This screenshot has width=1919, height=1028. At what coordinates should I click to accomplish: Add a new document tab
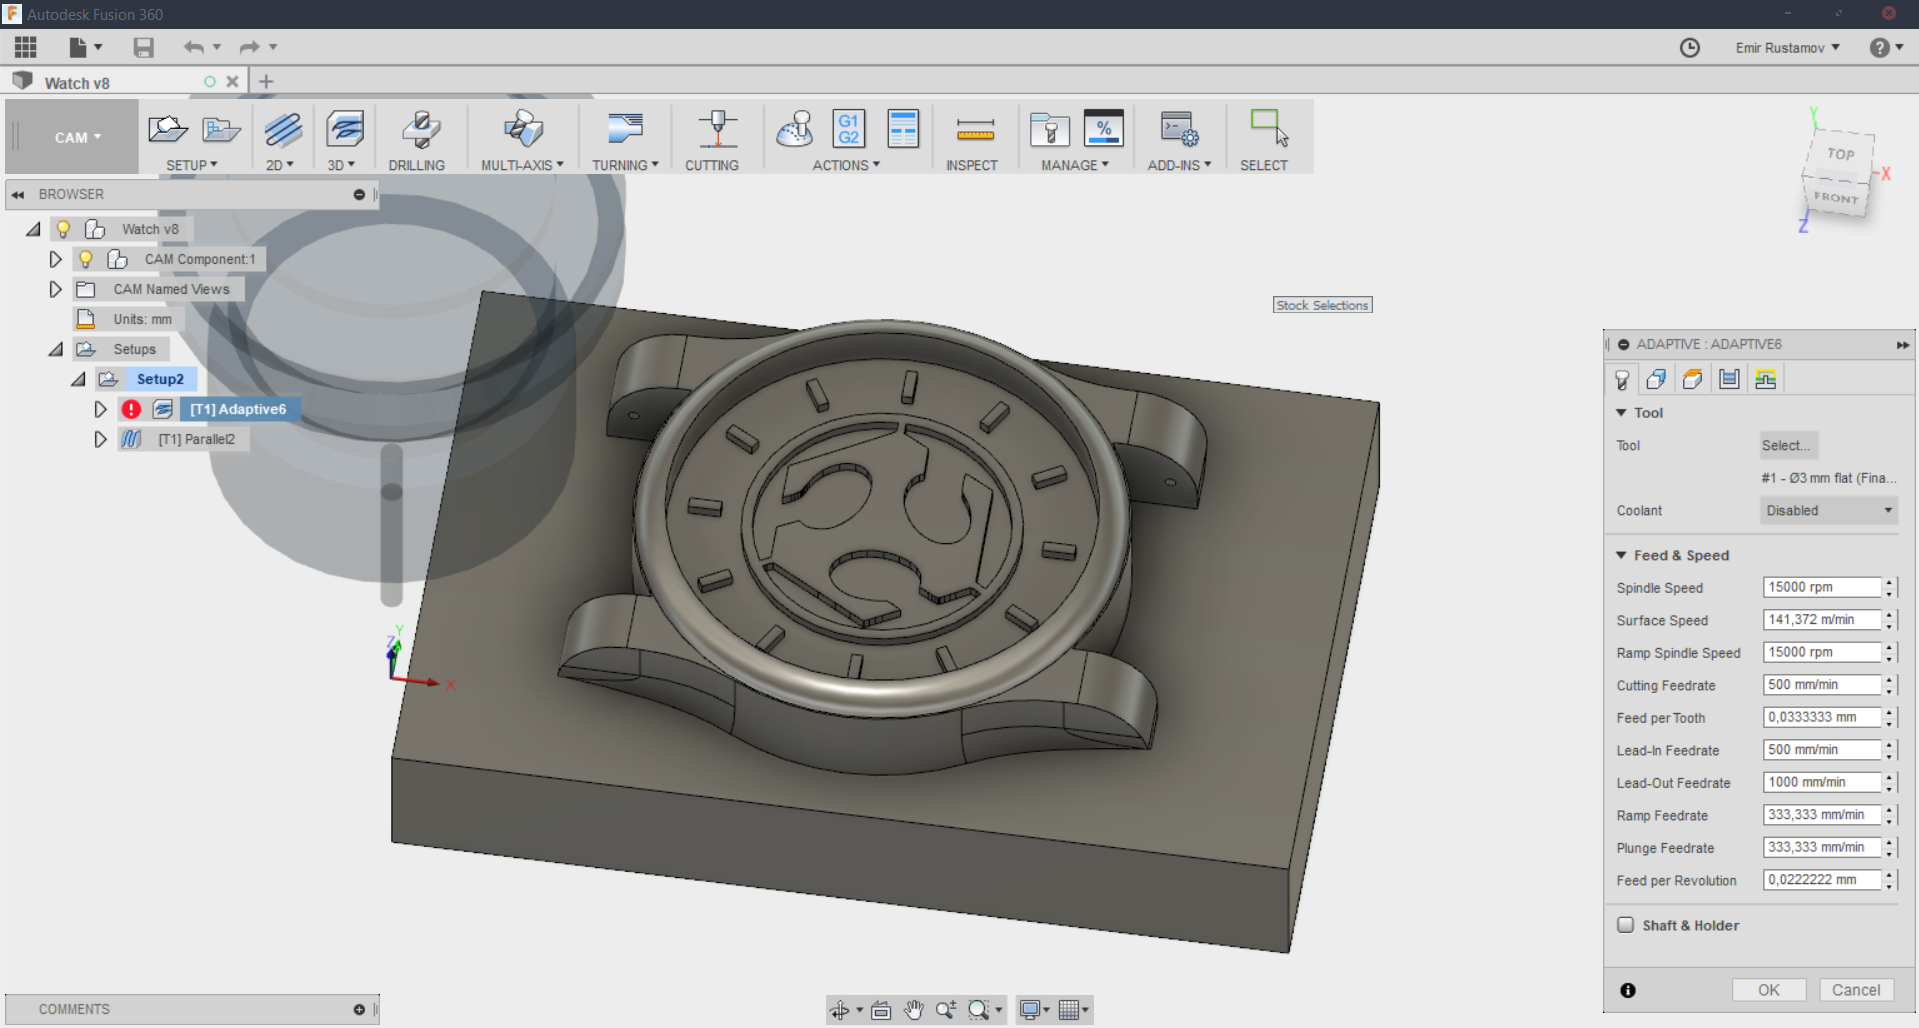pyautogui.click(x=266, y=82)
